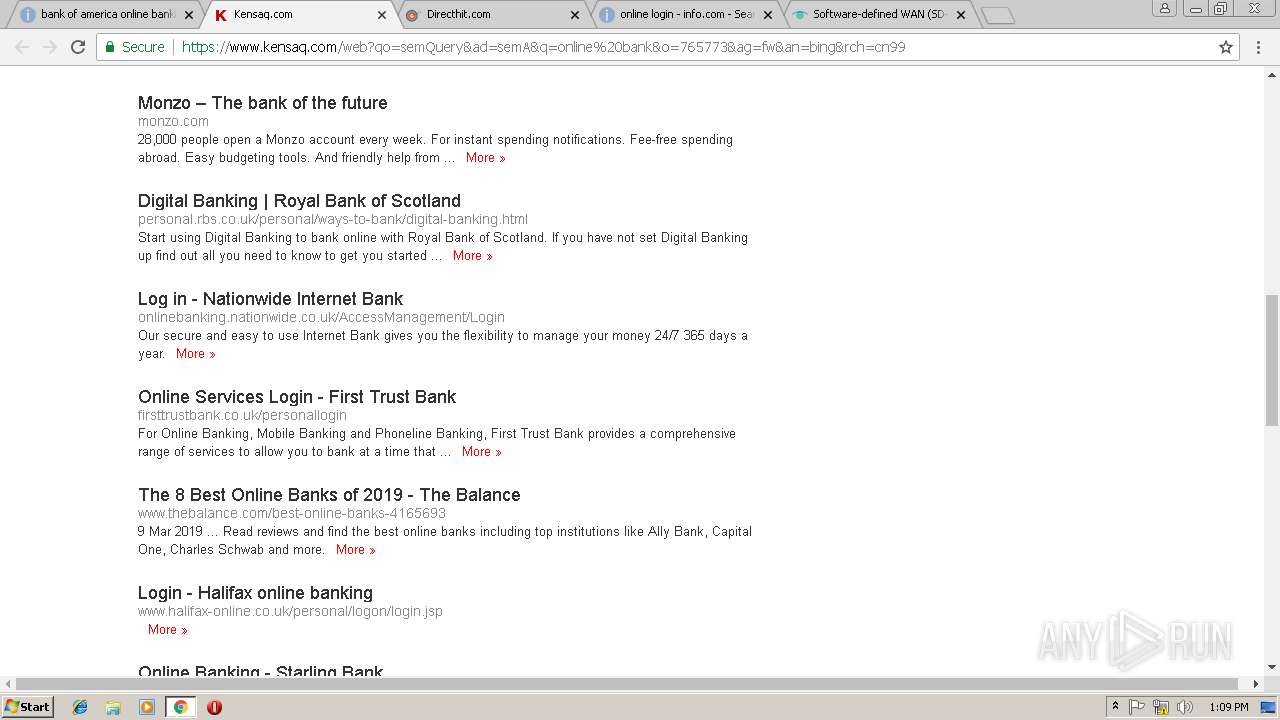Close the Directhit.com tab
Viewport: 1280px width, 720px height.
tap(575, 15)
